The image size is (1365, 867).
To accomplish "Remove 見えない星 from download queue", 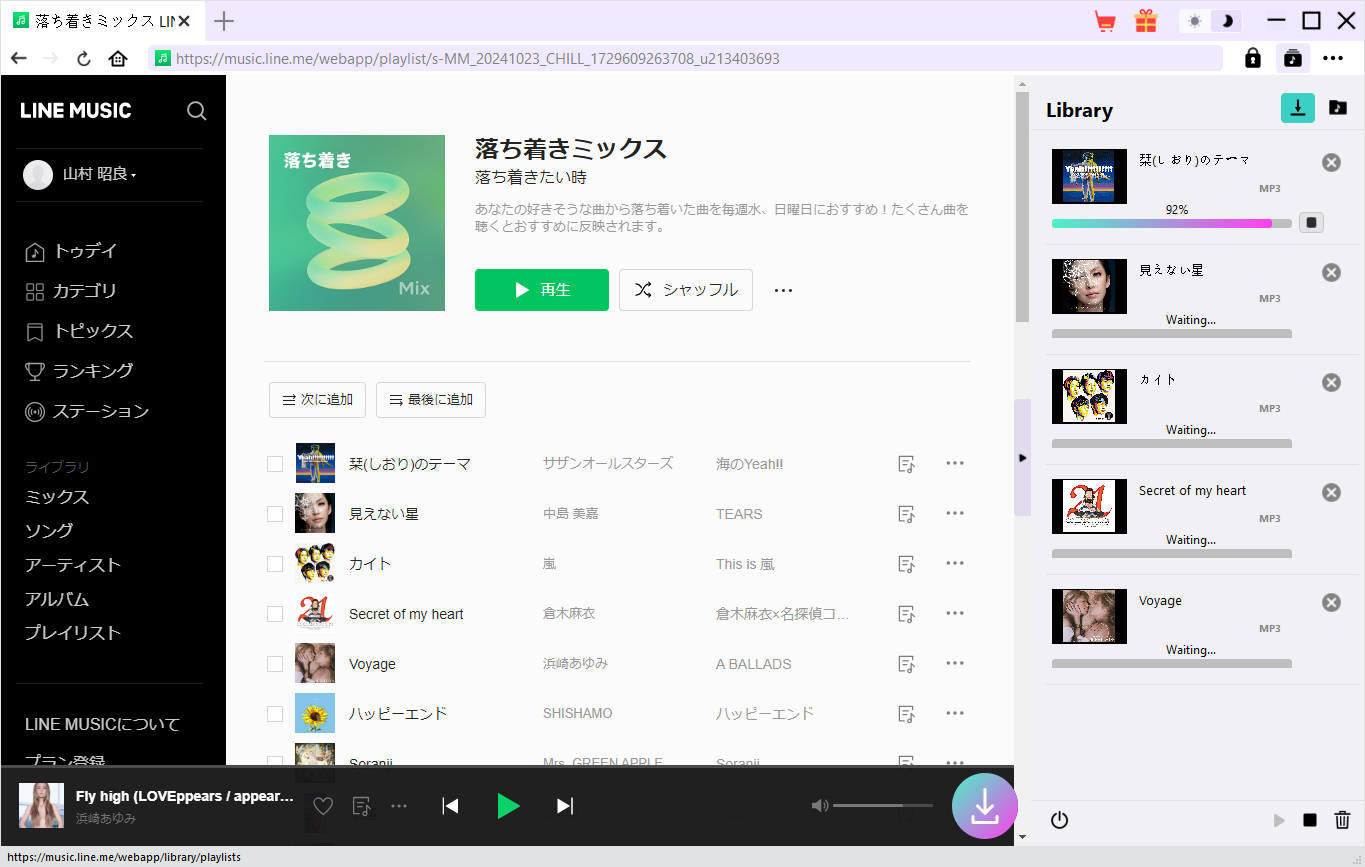I will (x=1331, y=272).
